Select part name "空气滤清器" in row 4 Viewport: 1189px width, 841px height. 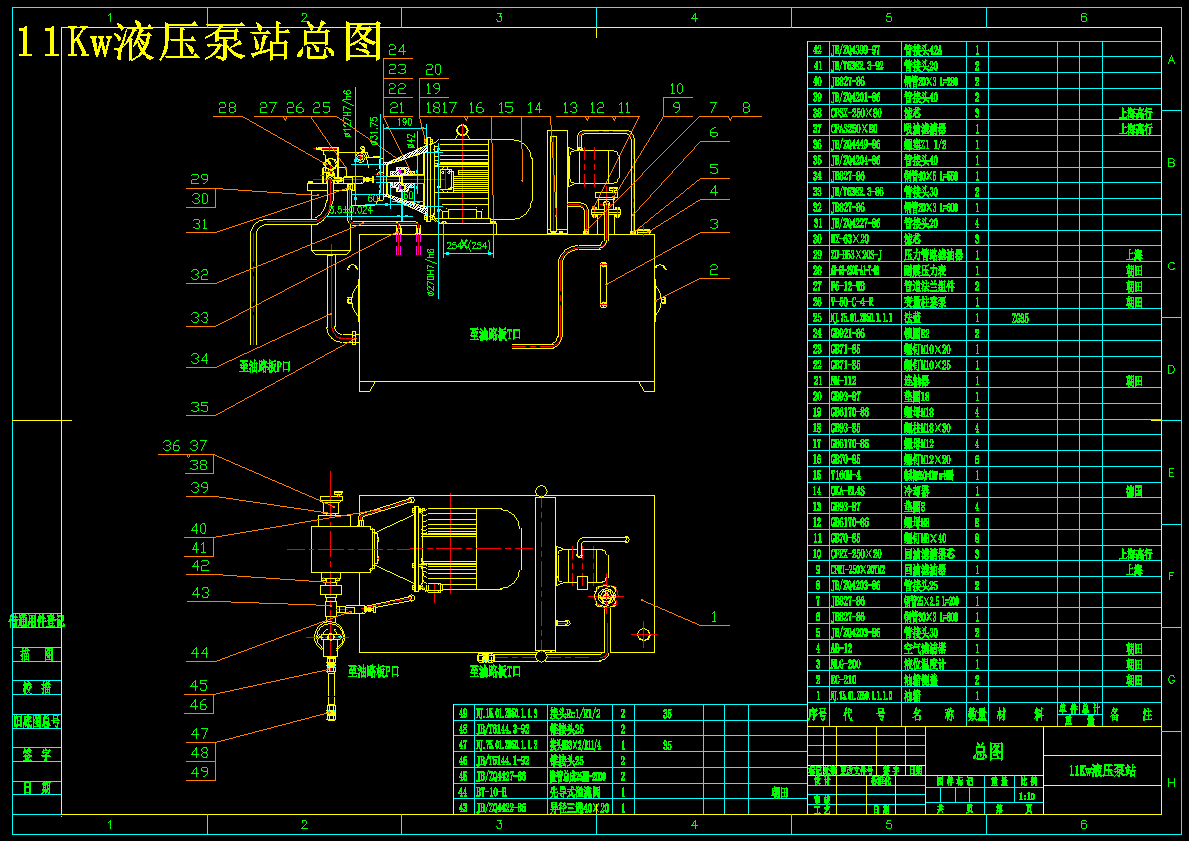pyautogui.click(x=925, y=648)
